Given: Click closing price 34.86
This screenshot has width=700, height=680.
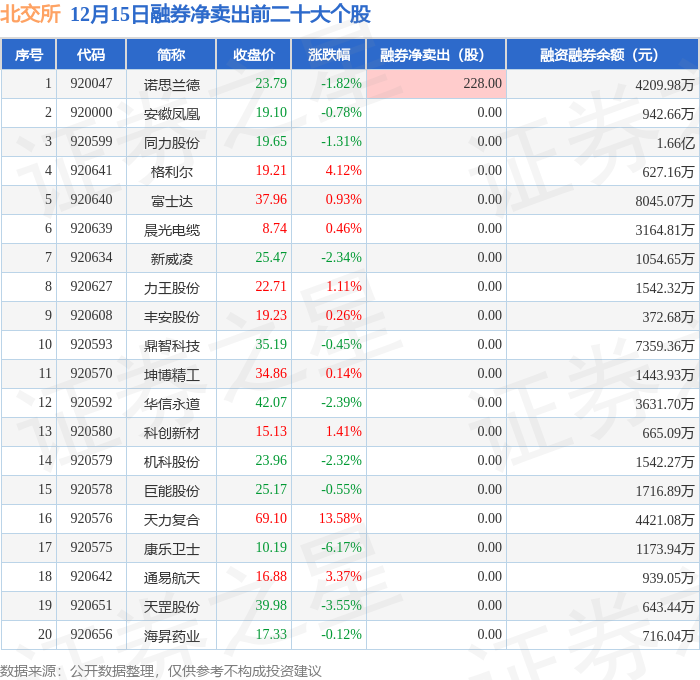Looking at the screenshot, I should pyautogui.click(x=271, y=374).
